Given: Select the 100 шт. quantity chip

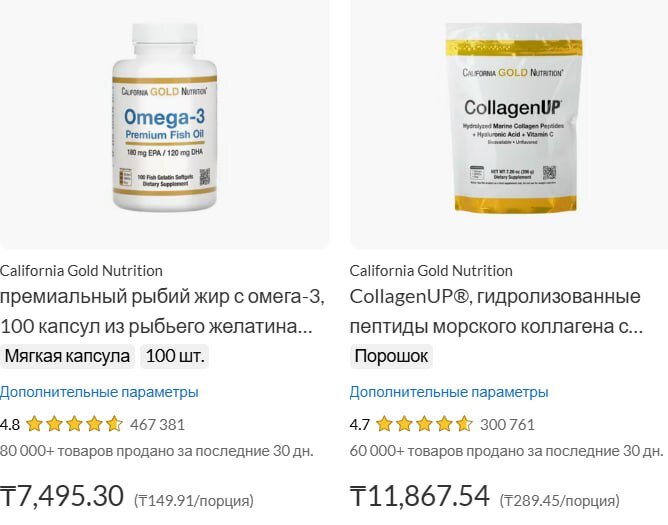Looking at the screenshot, I should coord(175,356).
